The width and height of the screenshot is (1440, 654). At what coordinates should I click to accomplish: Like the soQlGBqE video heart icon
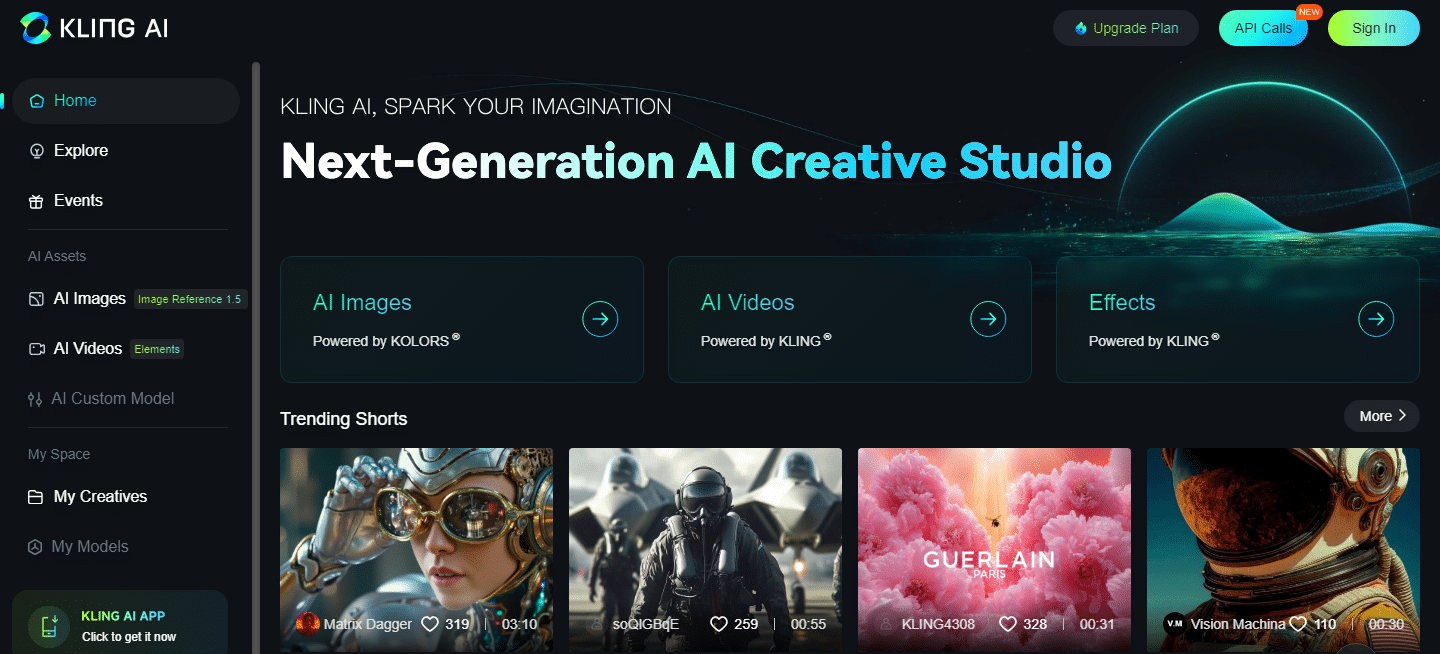point(718,624)
